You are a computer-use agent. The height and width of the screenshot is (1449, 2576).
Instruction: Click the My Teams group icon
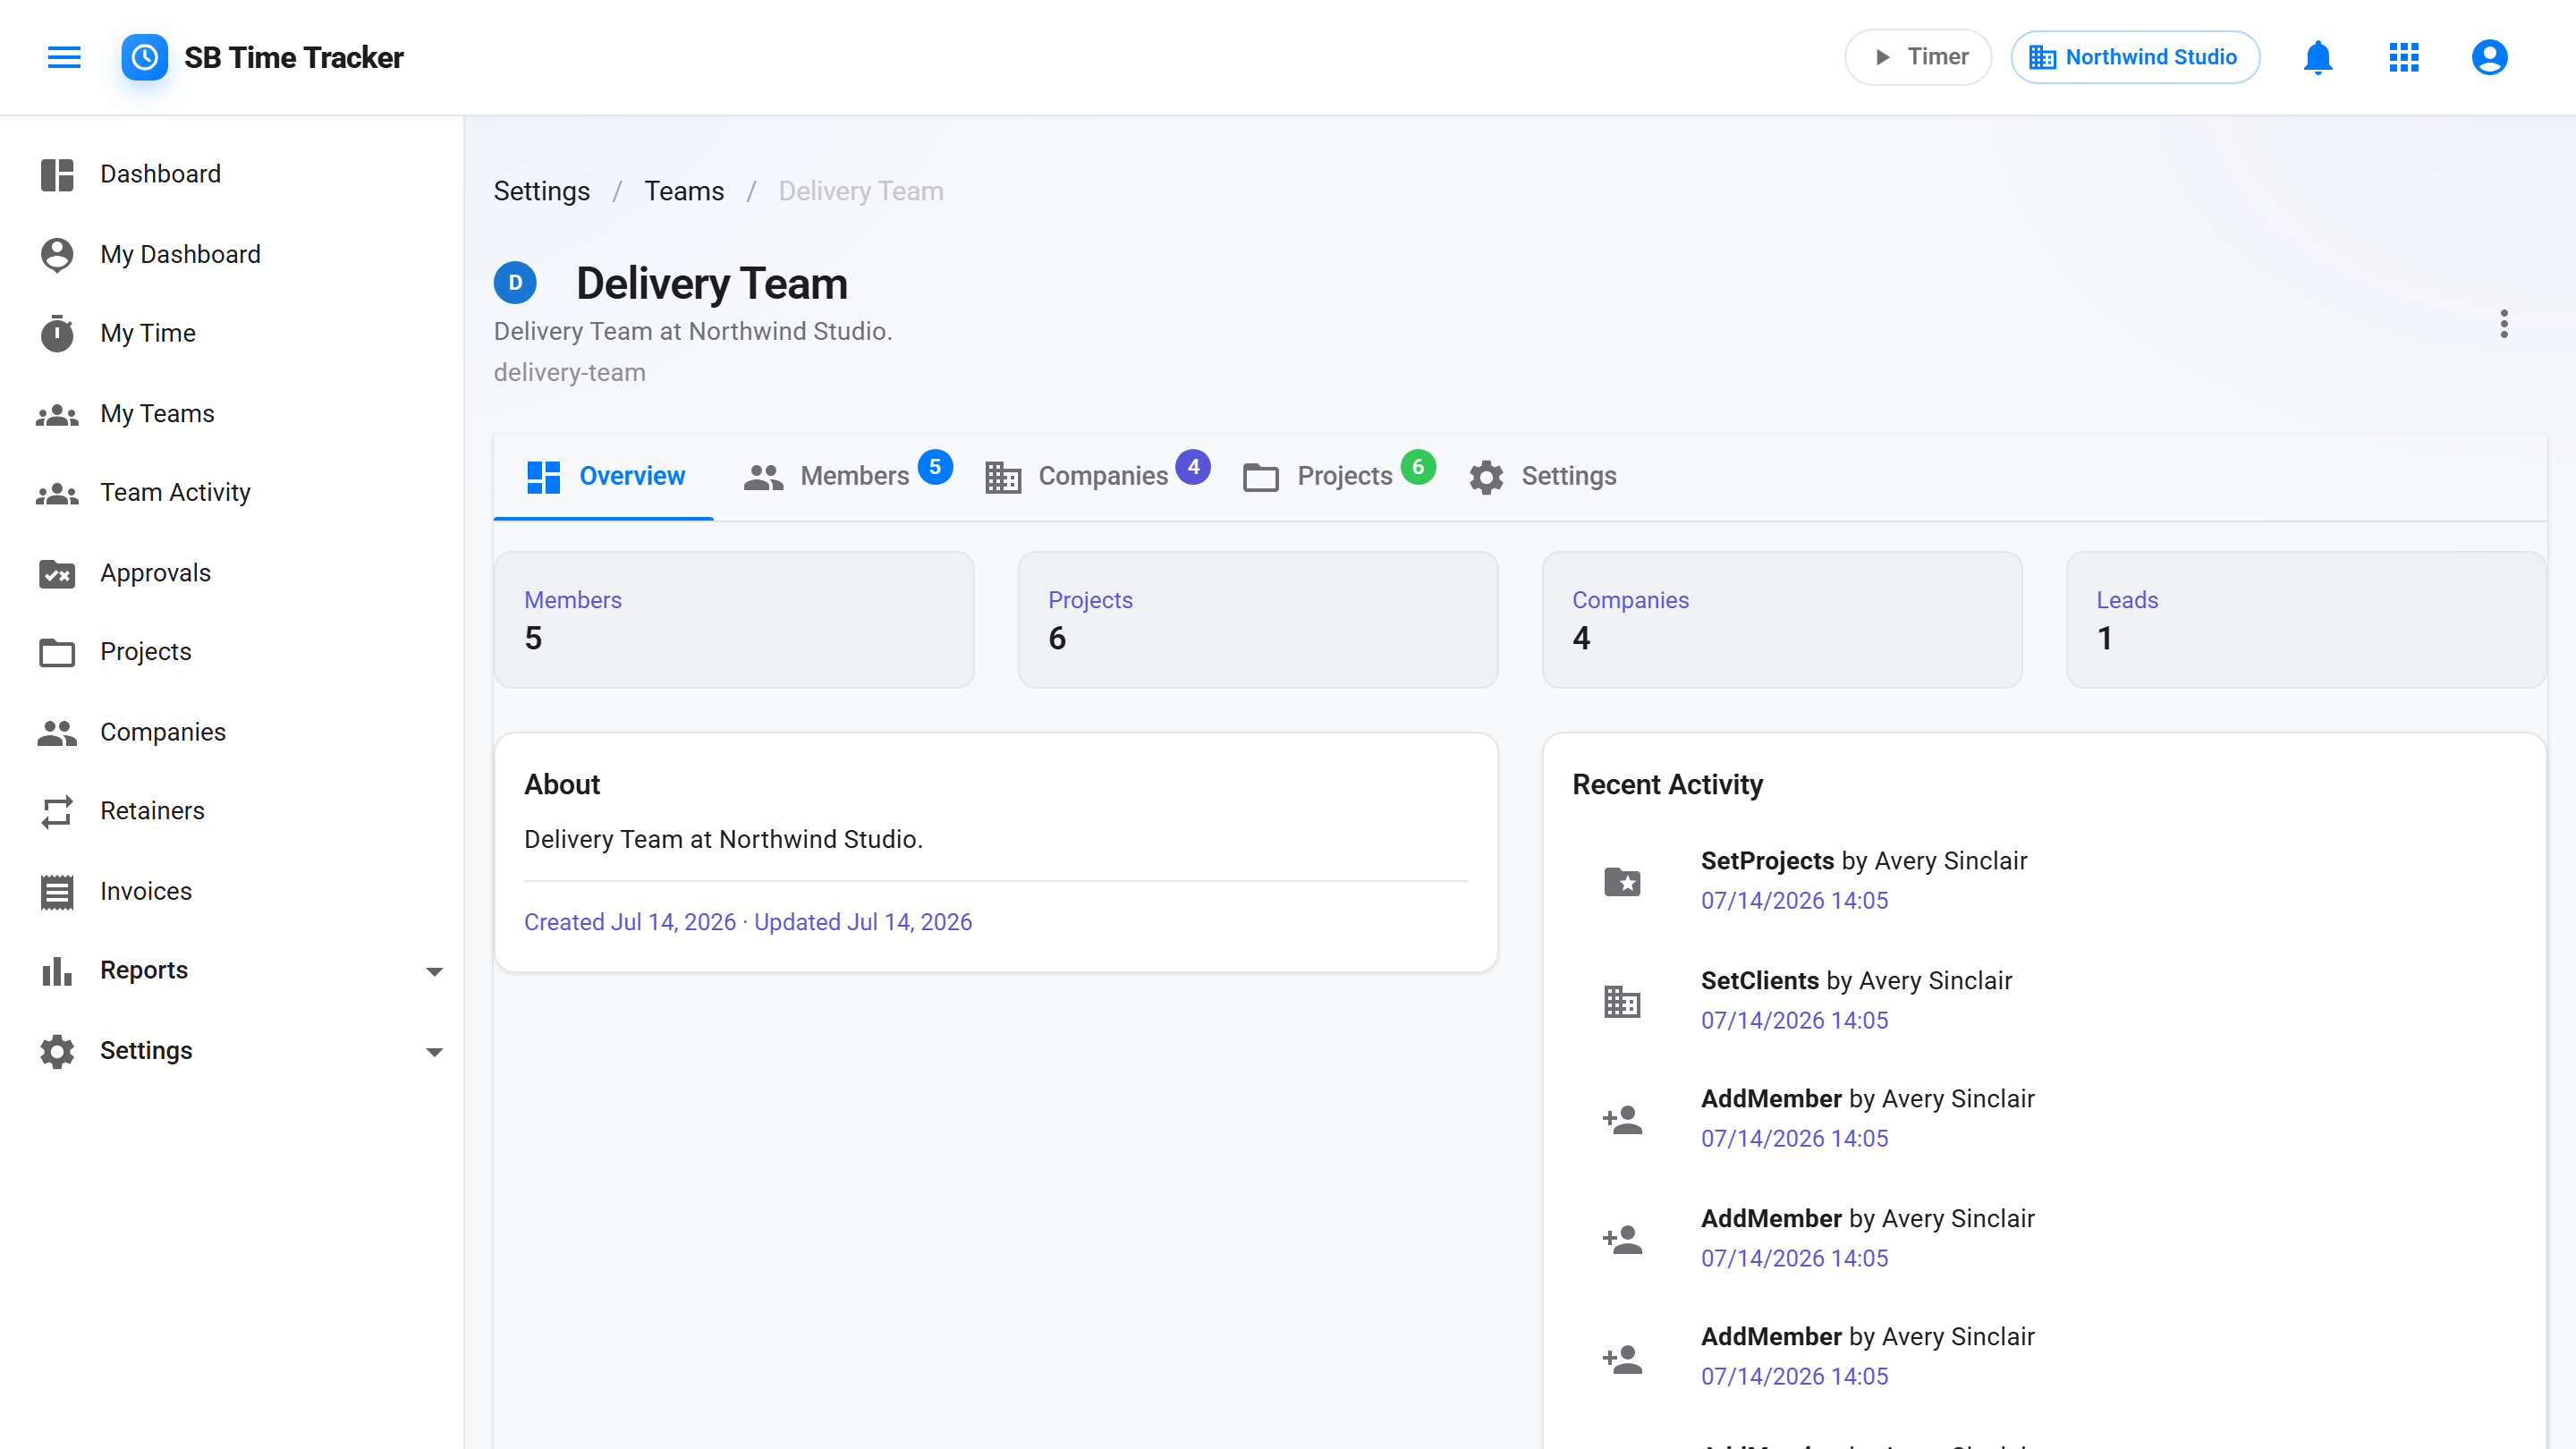(57, 414)
